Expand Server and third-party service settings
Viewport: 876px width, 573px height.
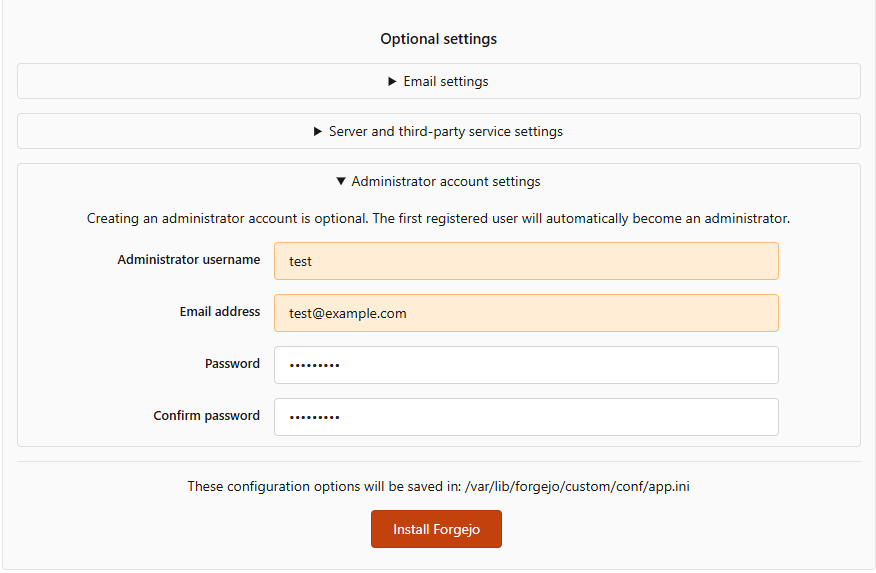tap(445, 132)
